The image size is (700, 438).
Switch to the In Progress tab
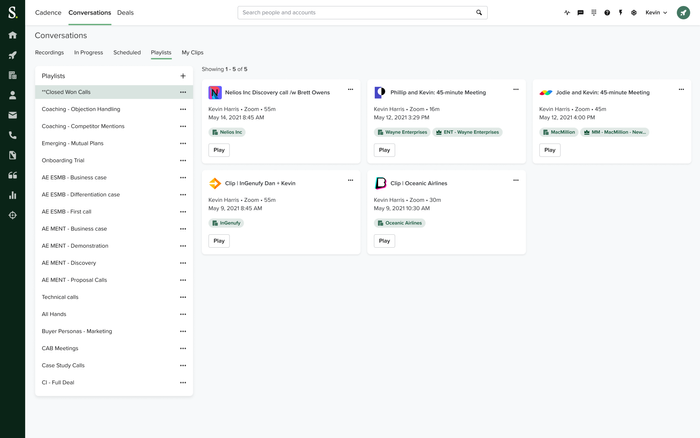click(x=88, y=52)
